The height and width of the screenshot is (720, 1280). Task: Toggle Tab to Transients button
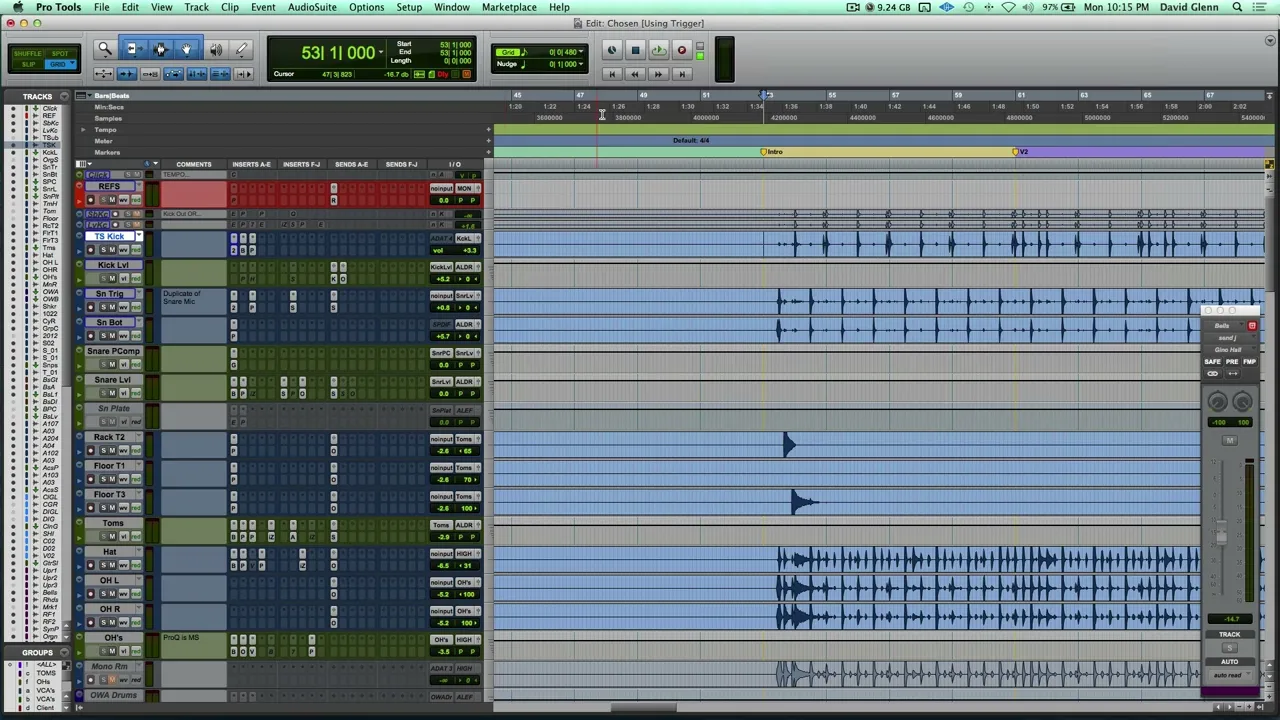tap(127, 74)
